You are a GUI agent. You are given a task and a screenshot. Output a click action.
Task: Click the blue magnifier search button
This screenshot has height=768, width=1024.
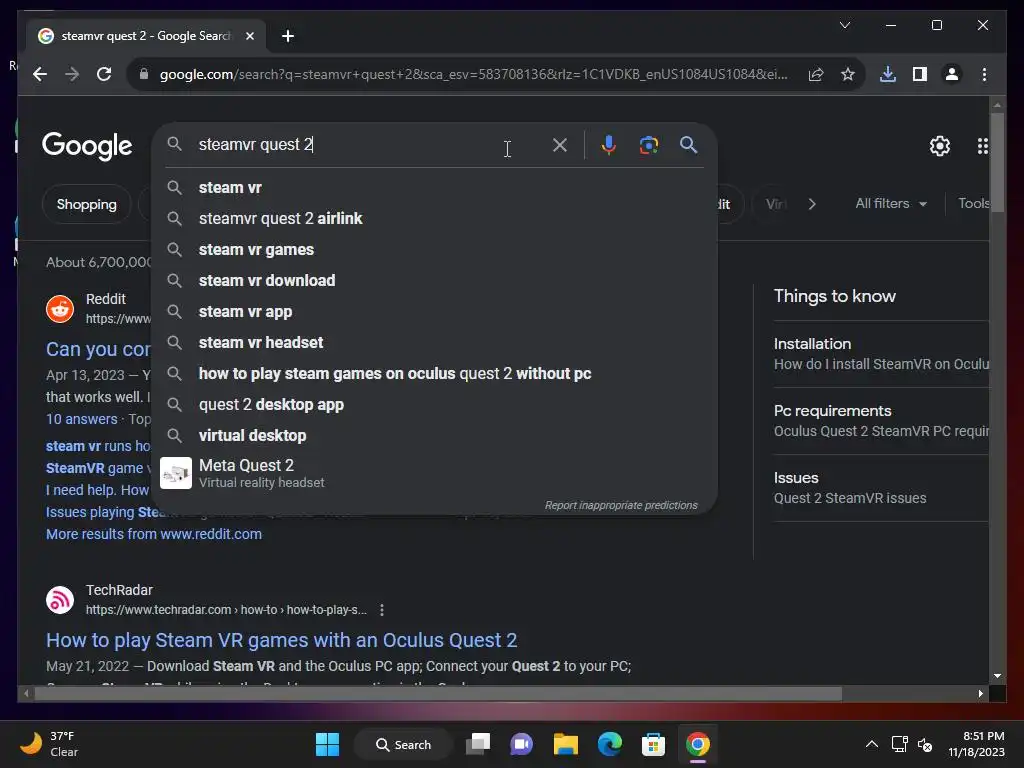click(x=688, y=145)
